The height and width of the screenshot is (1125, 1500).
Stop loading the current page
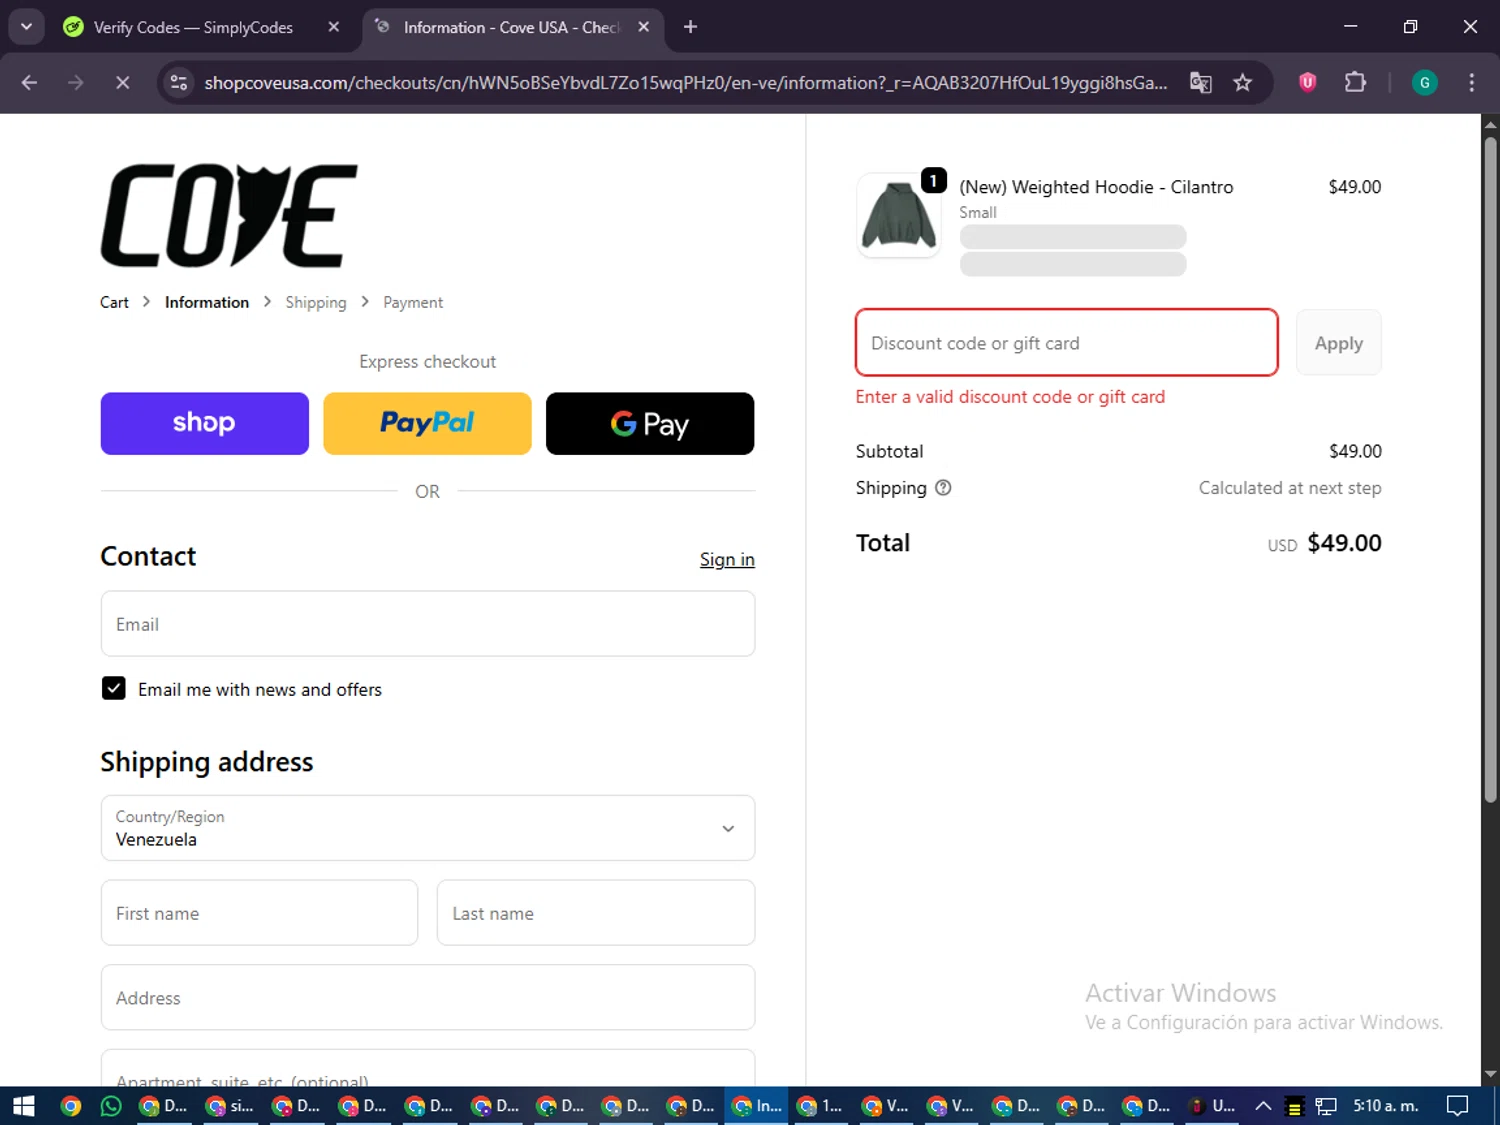123,82
